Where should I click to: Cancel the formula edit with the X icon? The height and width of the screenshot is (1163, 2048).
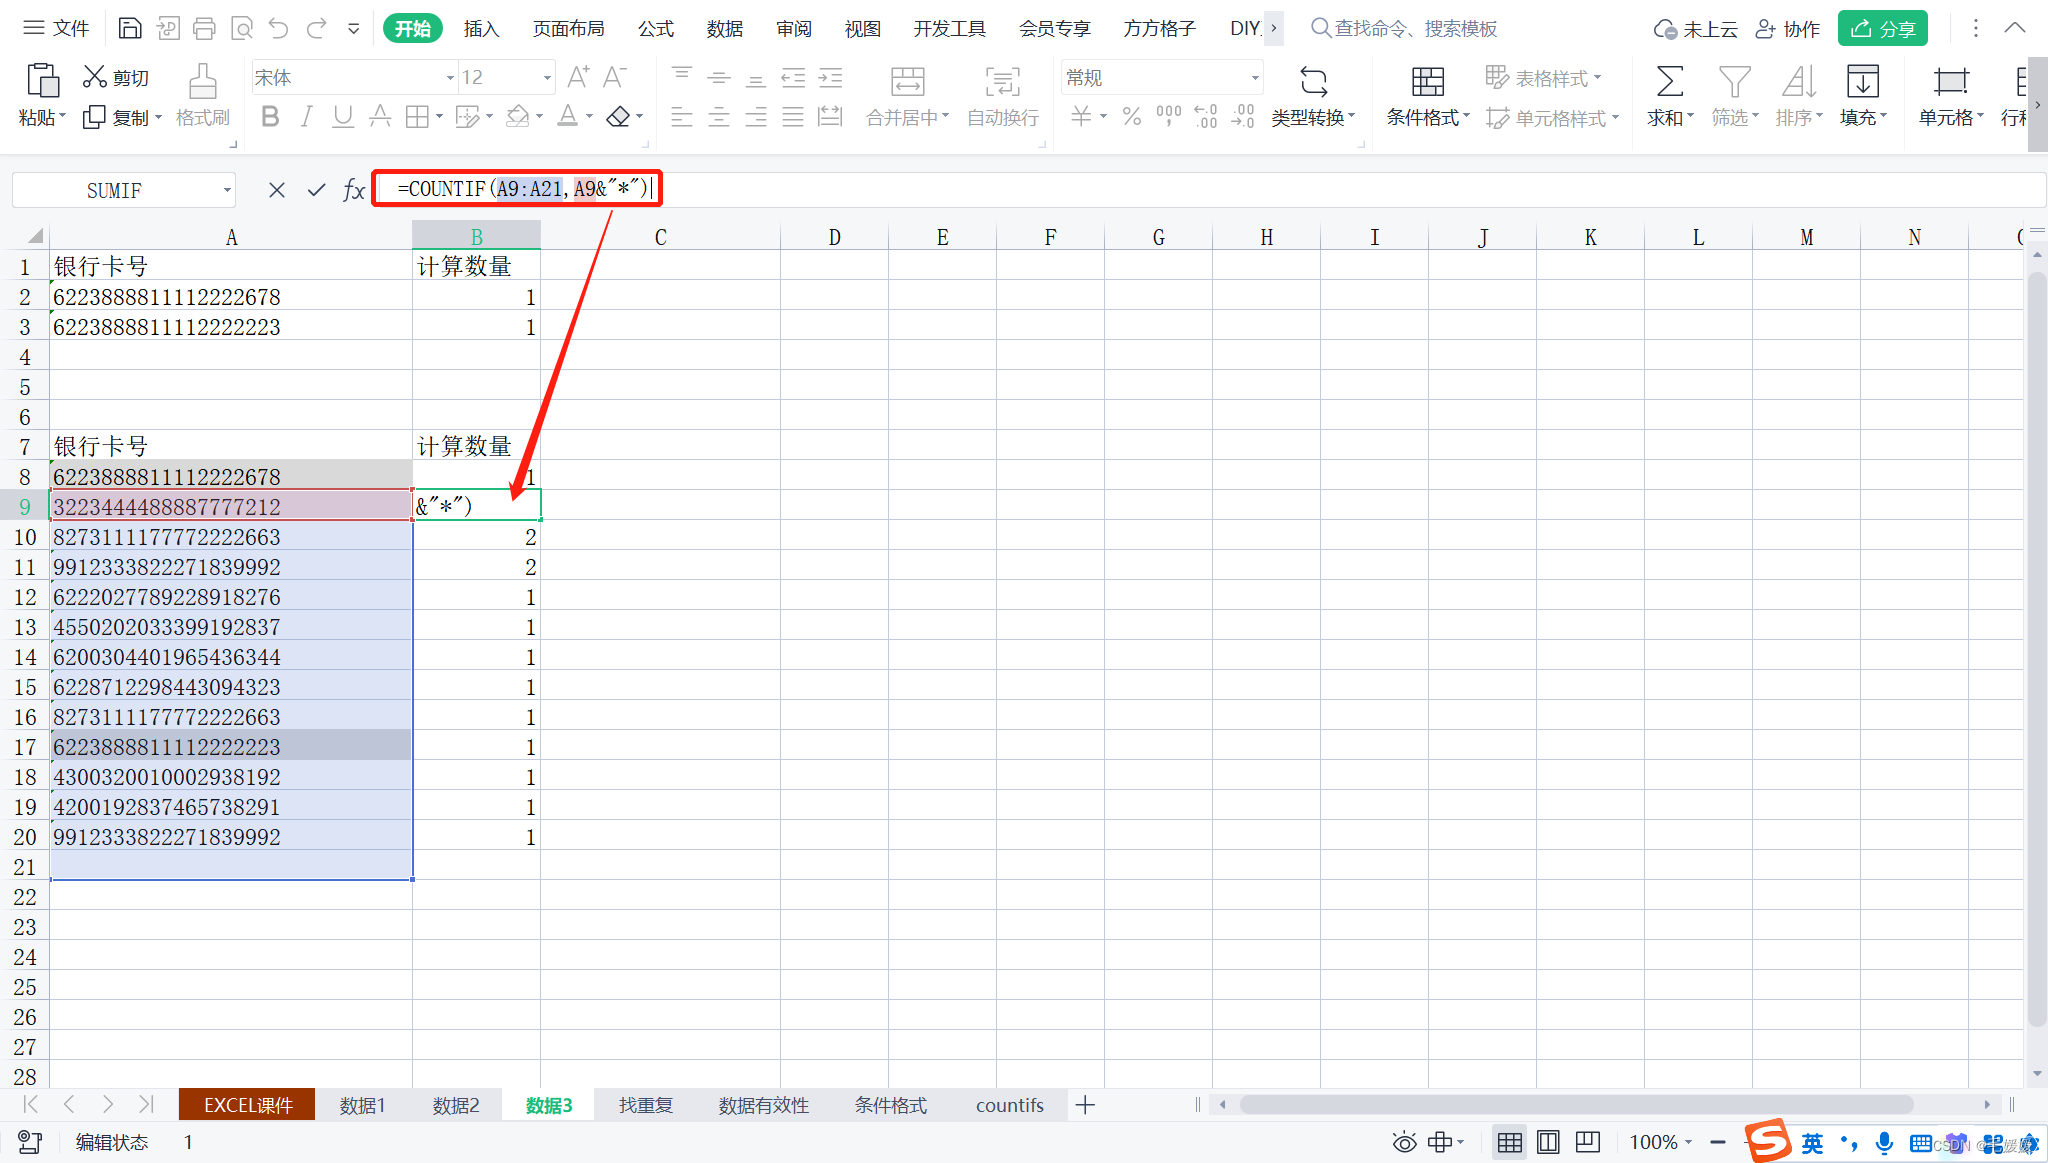[277, 190]
